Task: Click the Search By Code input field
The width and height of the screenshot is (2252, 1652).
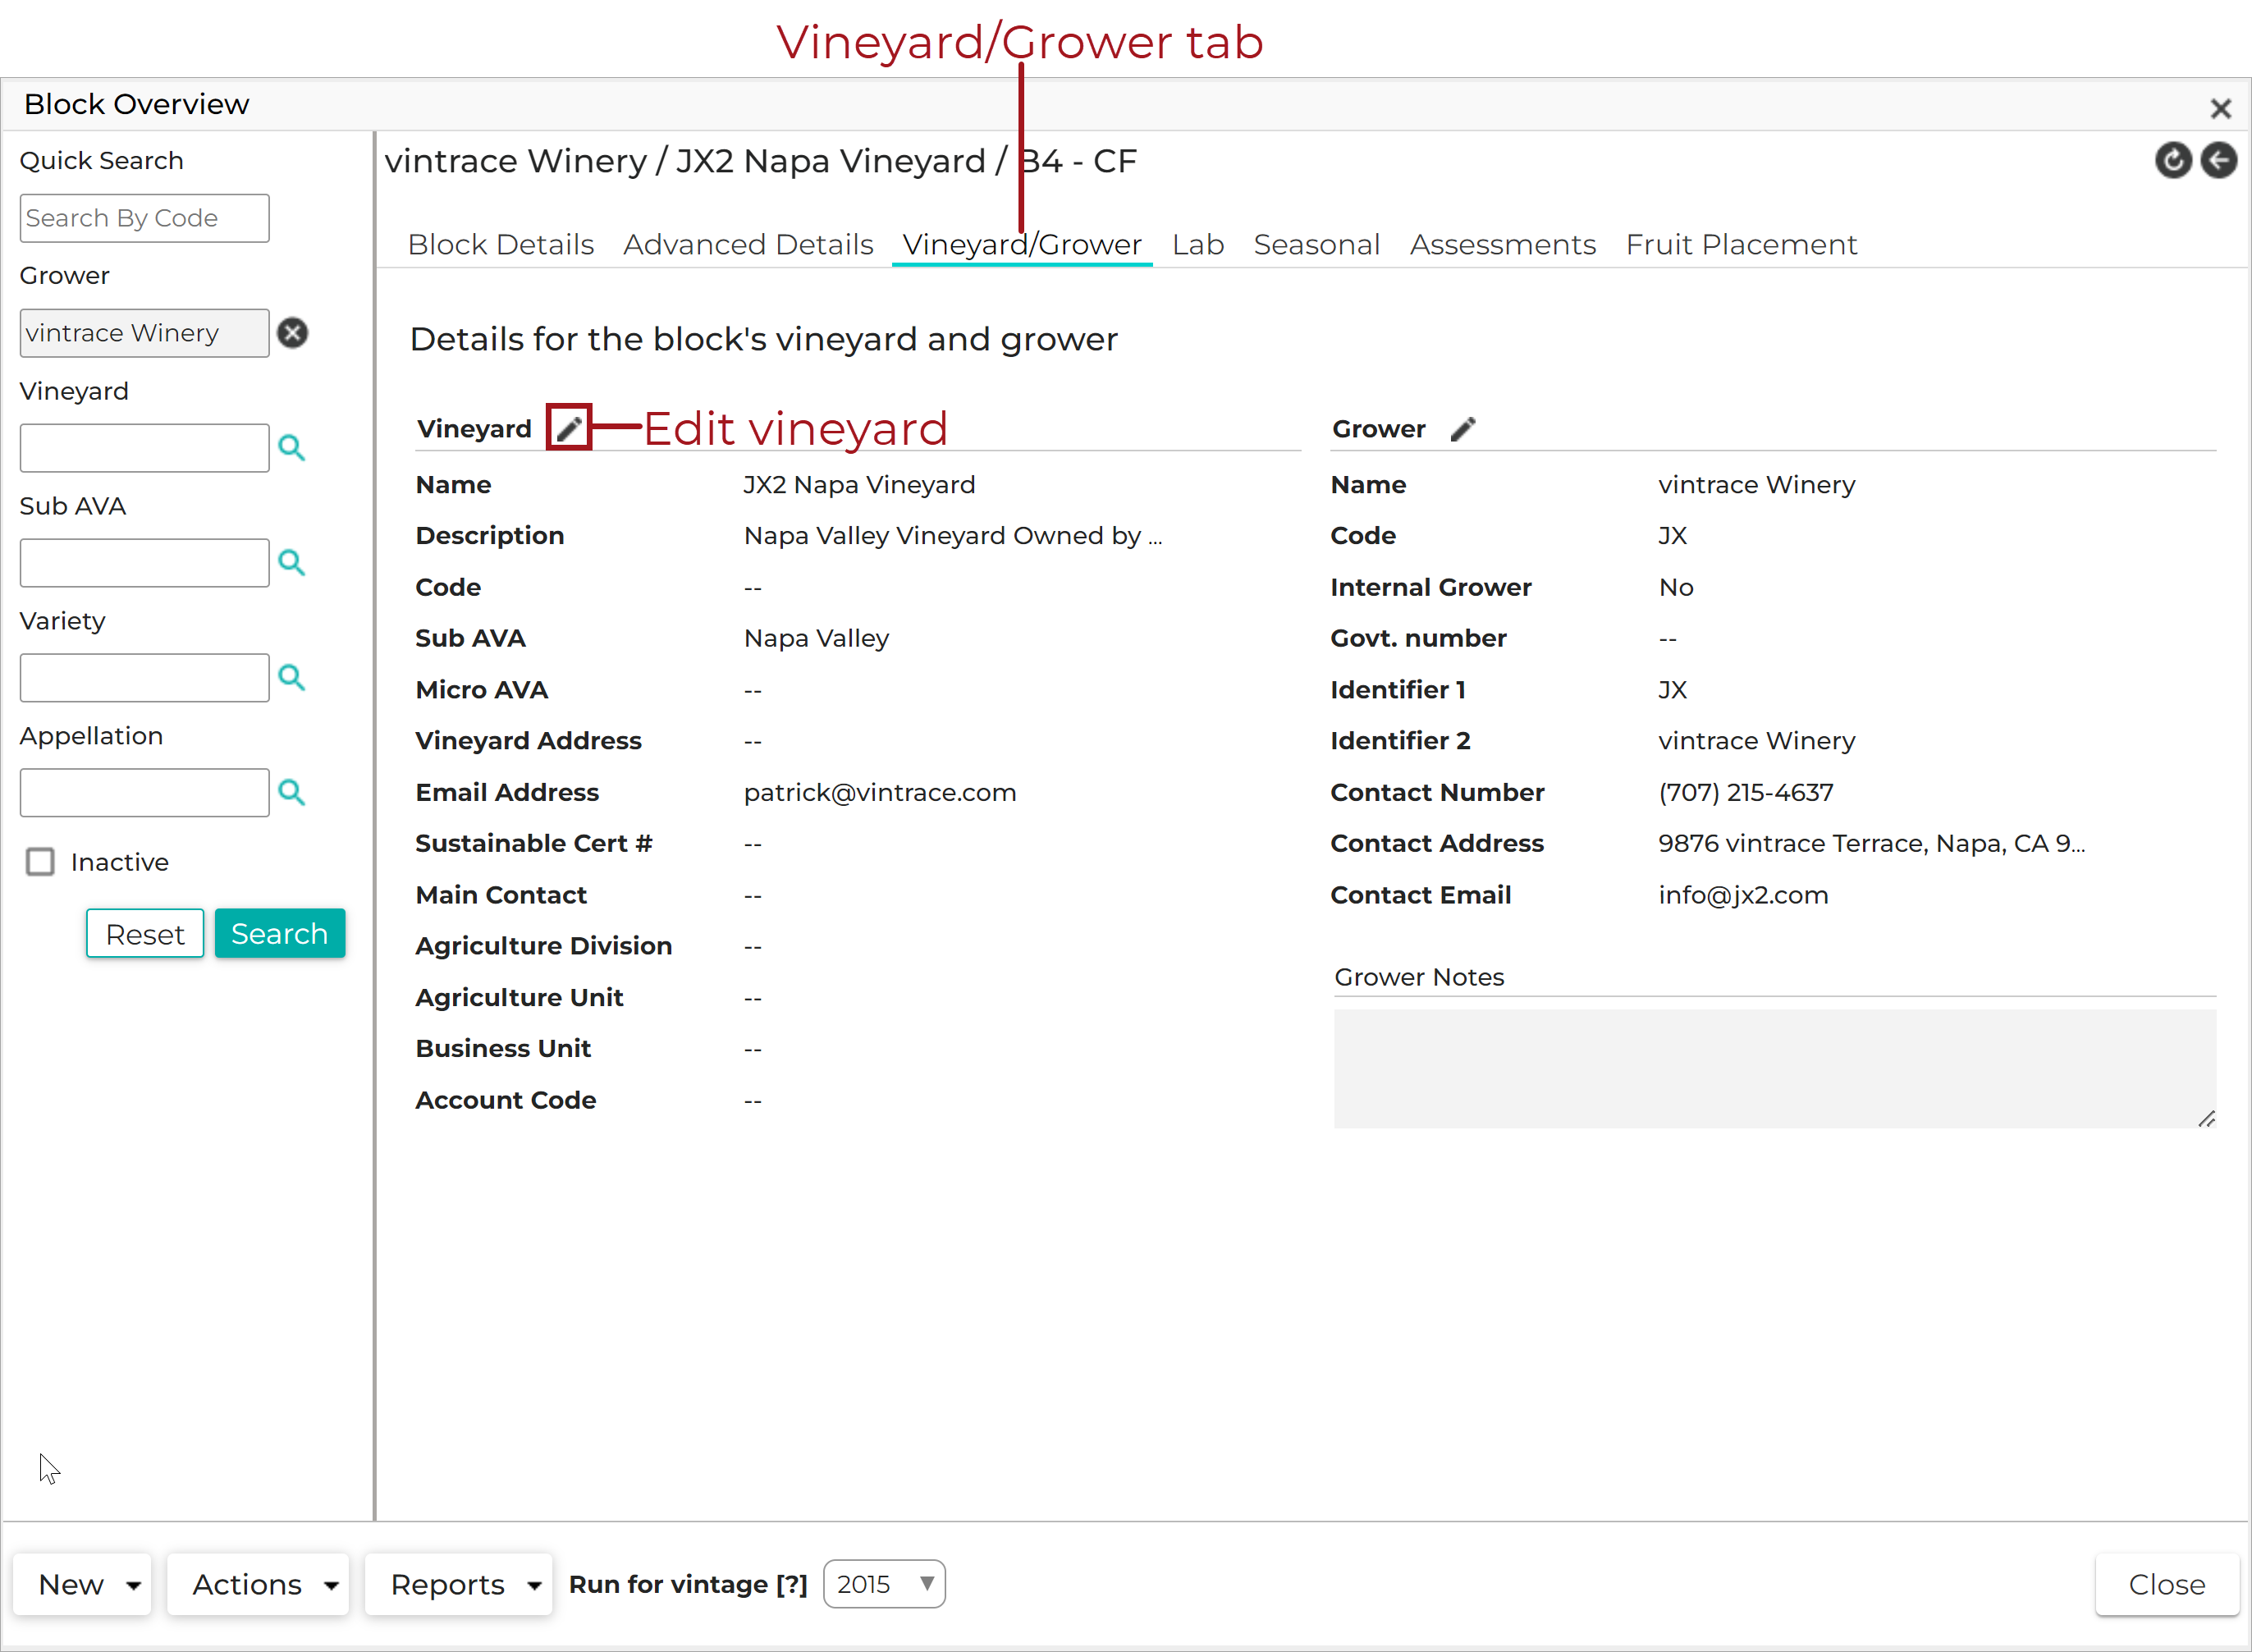Action: pyautogui.click(x=144, y=218)
